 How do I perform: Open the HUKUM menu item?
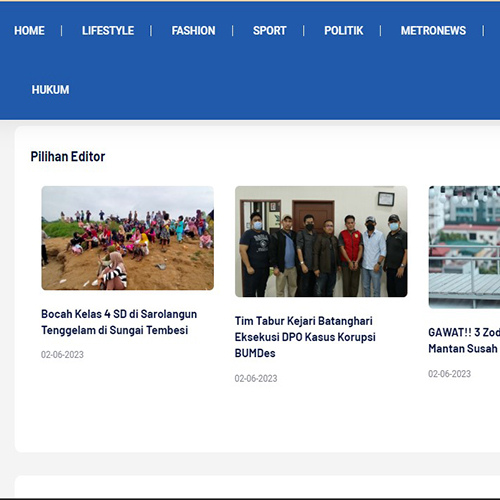point(50,90)
